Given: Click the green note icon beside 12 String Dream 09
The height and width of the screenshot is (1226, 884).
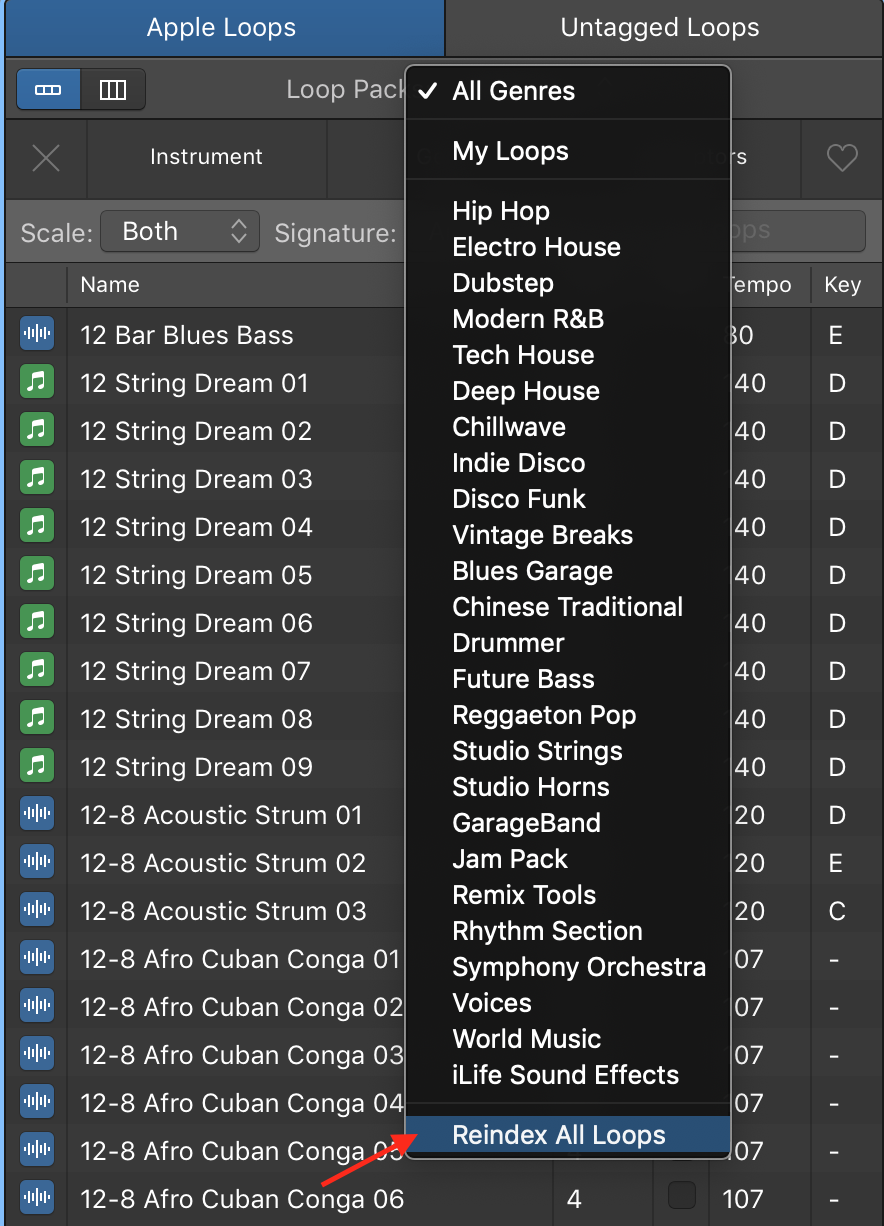Looking at the screenshot, I should tap(37, 767).
